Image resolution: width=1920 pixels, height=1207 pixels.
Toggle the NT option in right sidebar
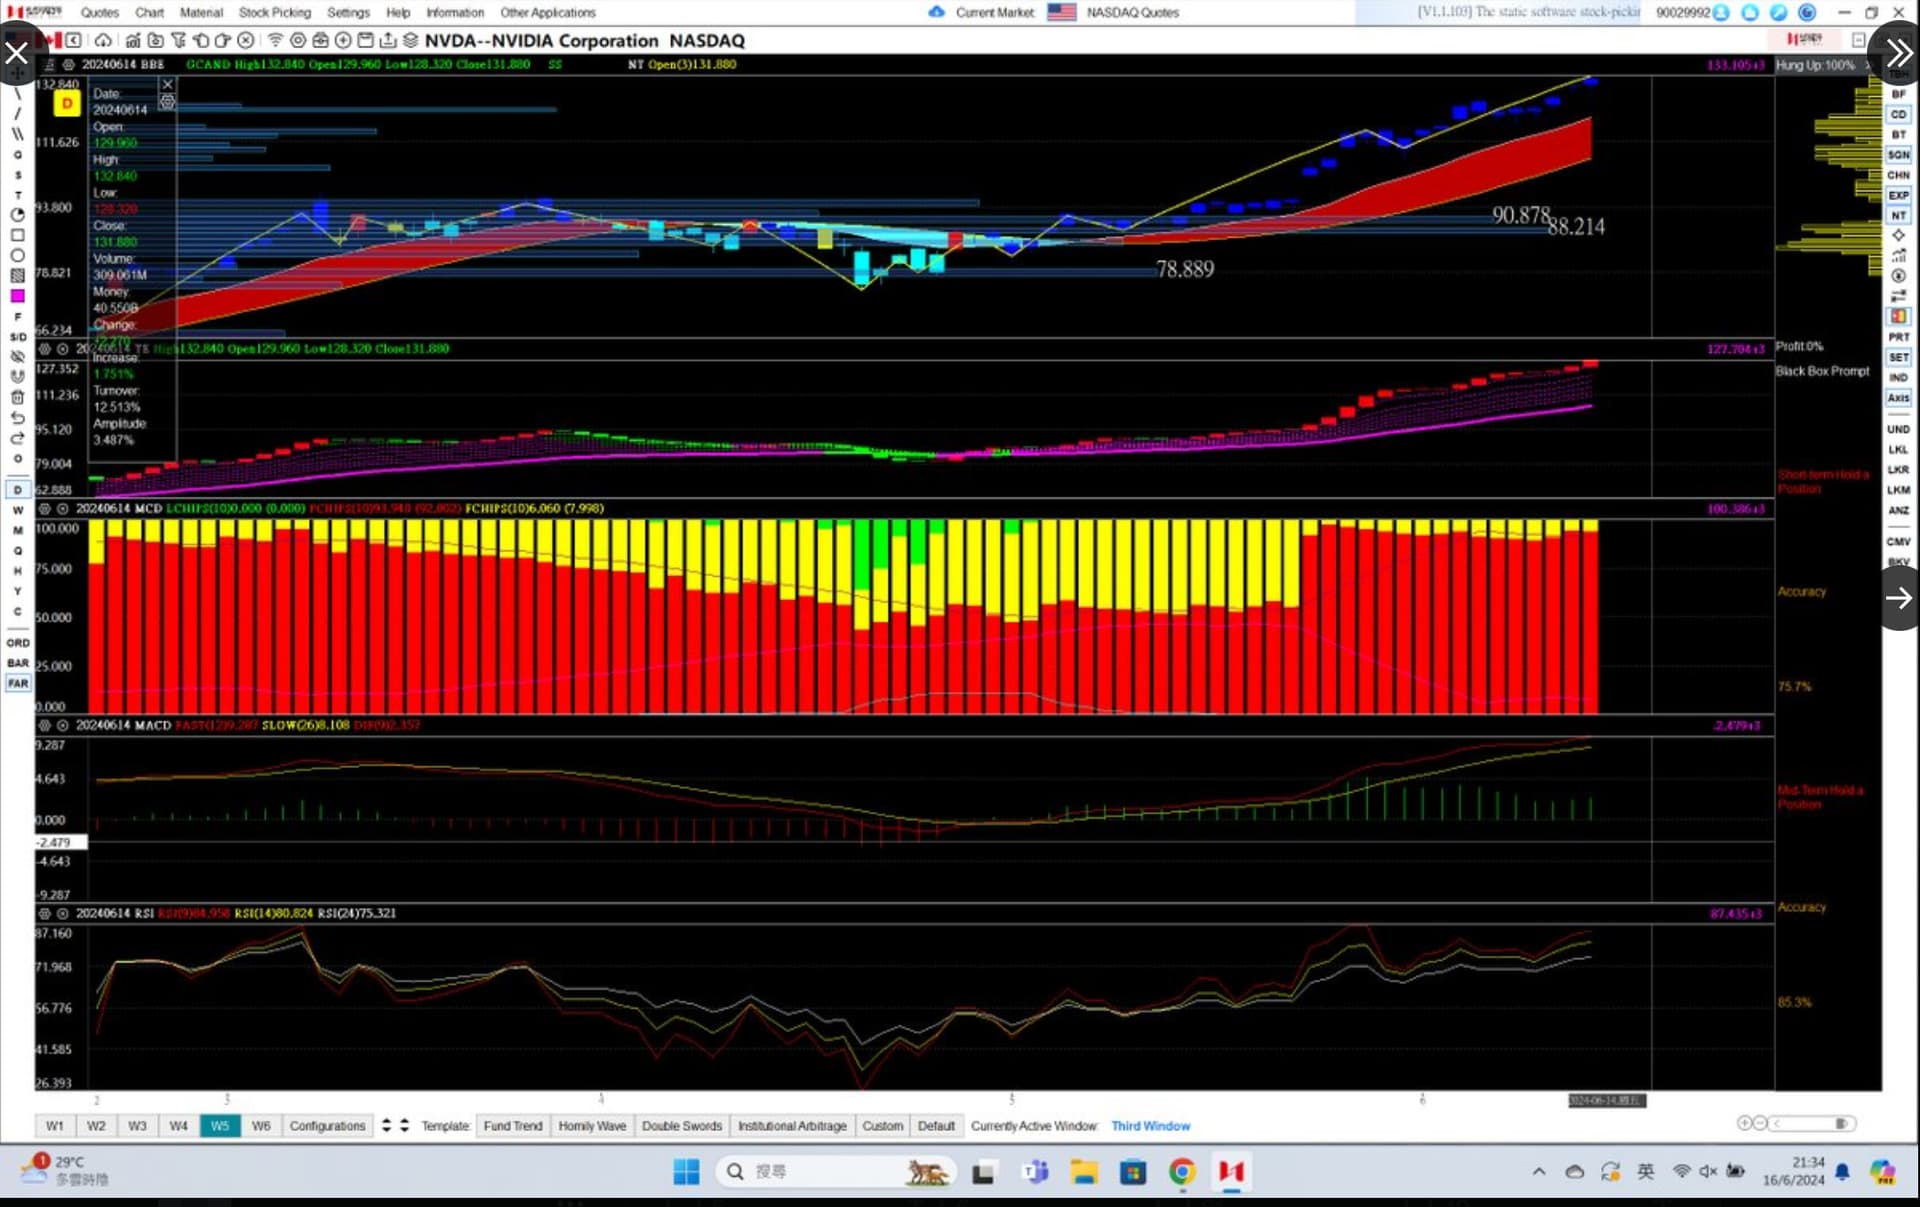pos(1898,215)
